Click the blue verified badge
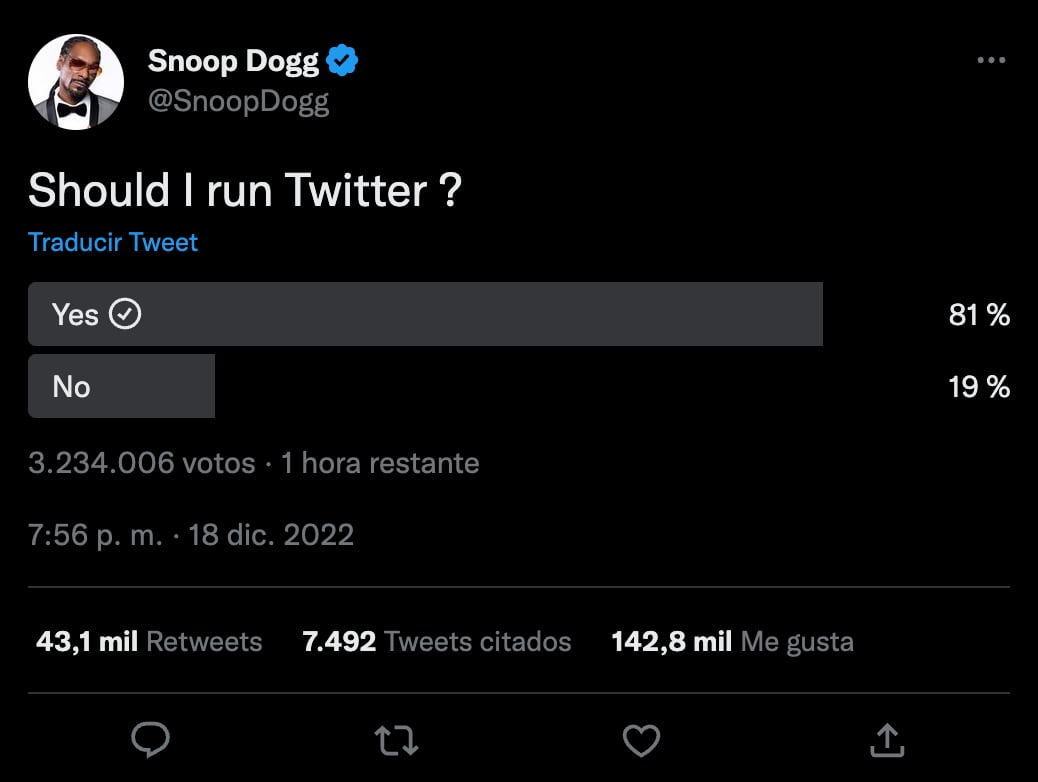Screen dimensions: 1038x782 point(344,61)
